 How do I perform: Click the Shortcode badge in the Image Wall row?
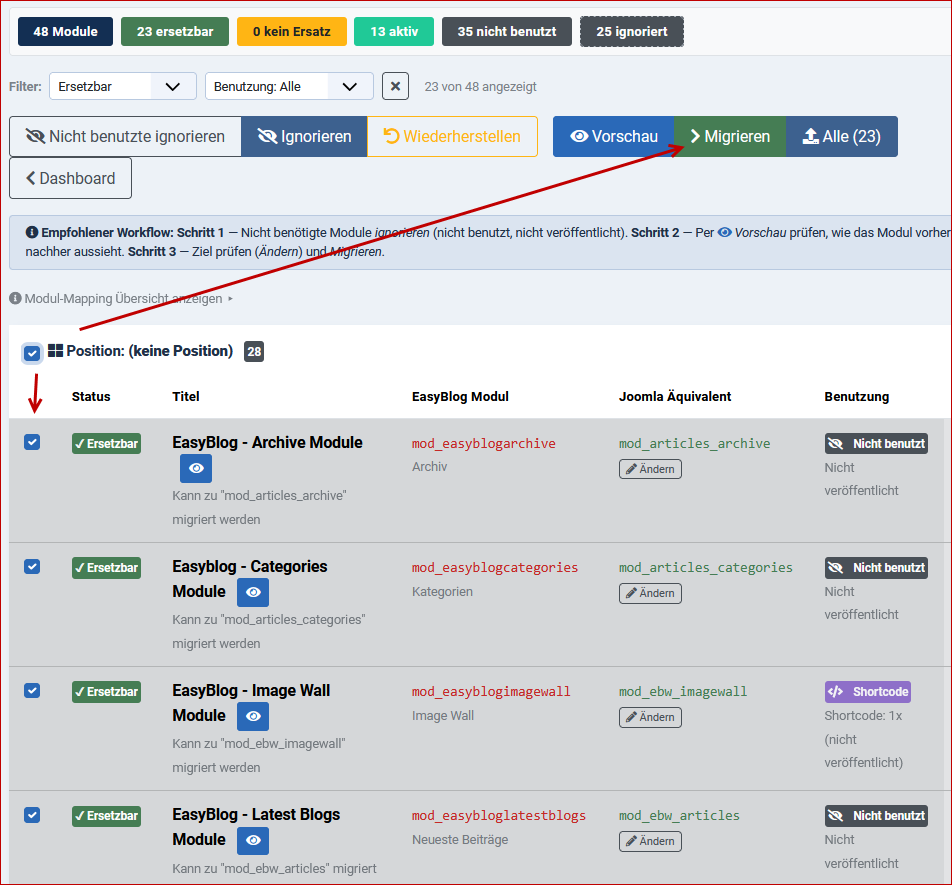tap(867, 691)
